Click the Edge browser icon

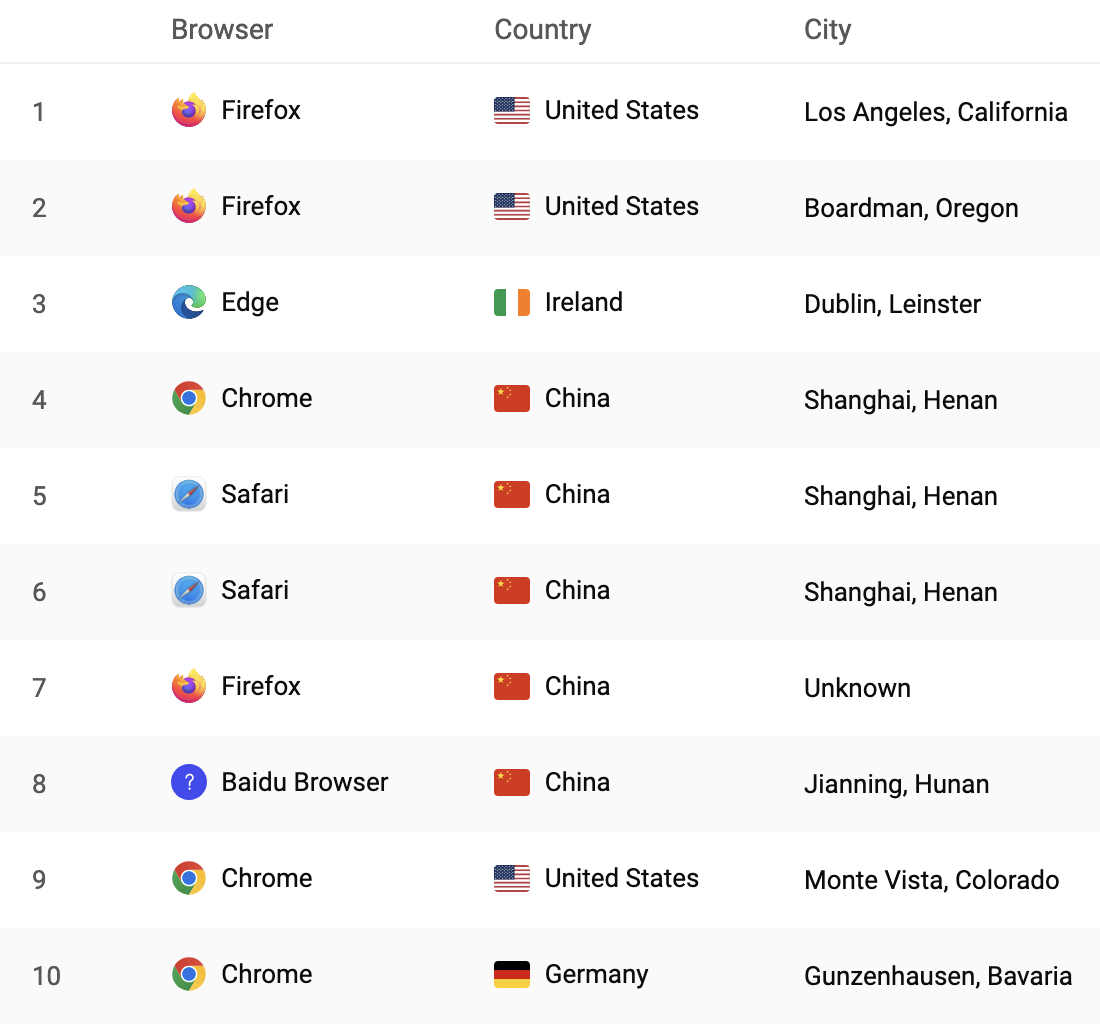pos(188,302)
